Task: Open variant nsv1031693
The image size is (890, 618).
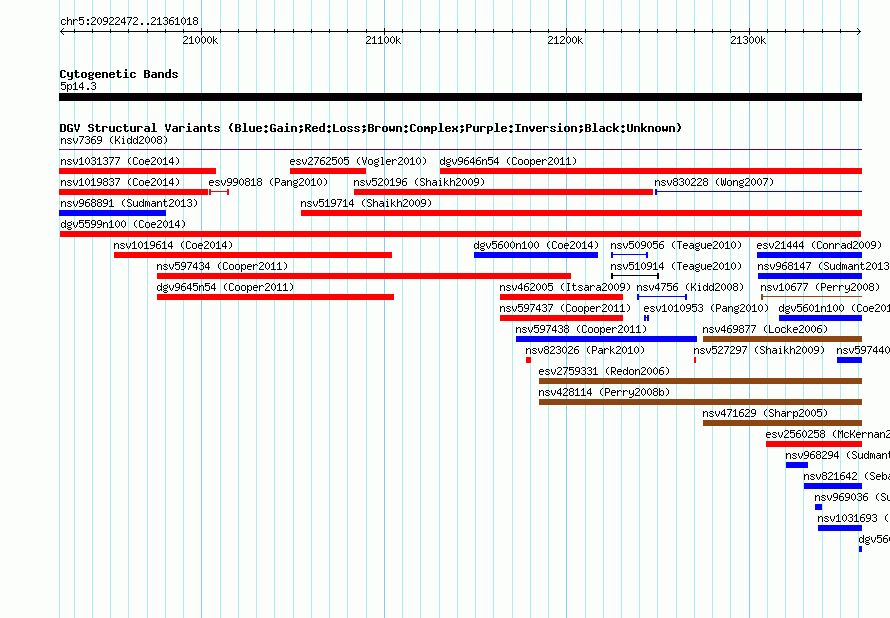Action: 853,518
